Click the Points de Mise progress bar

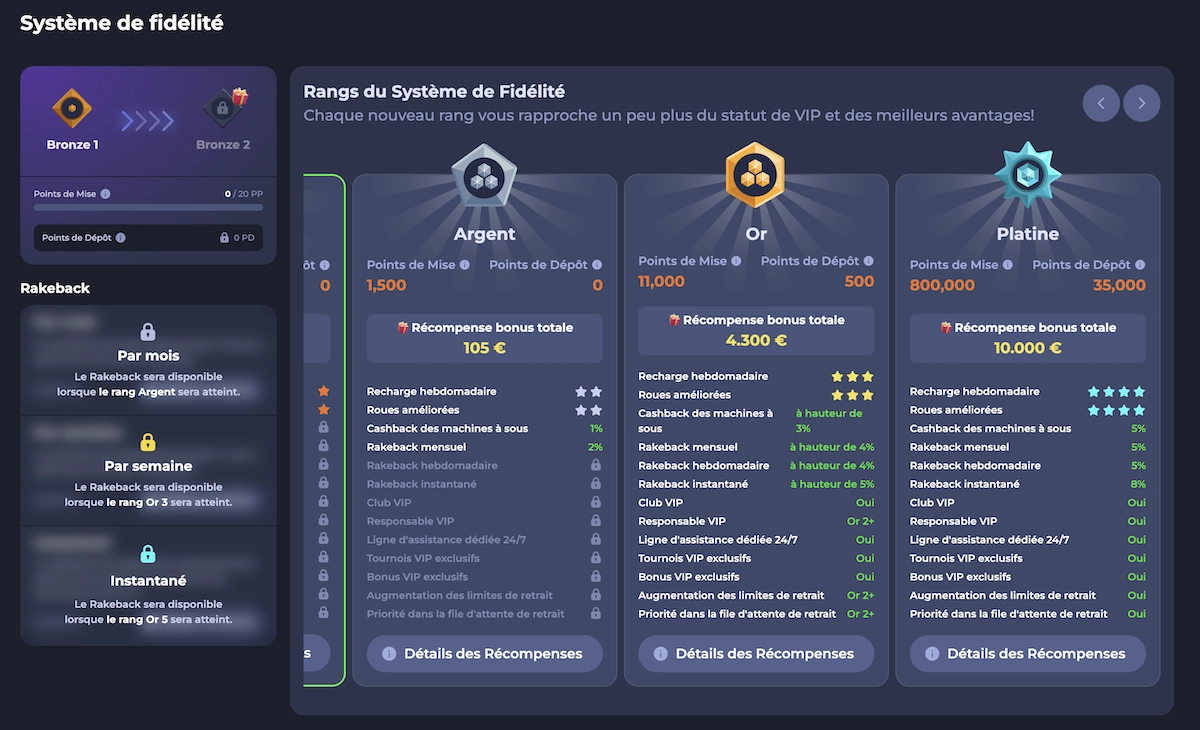coord(146,207)
